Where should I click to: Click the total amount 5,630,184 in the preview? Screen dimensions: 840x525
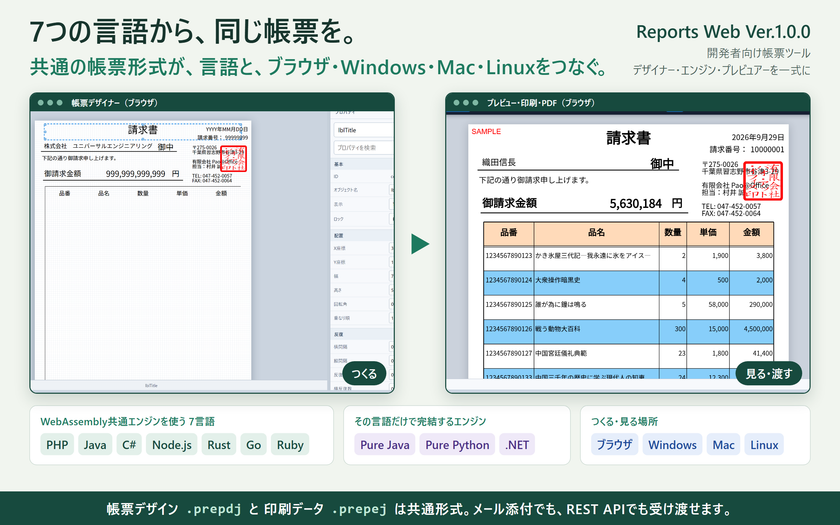pos(635,204)
